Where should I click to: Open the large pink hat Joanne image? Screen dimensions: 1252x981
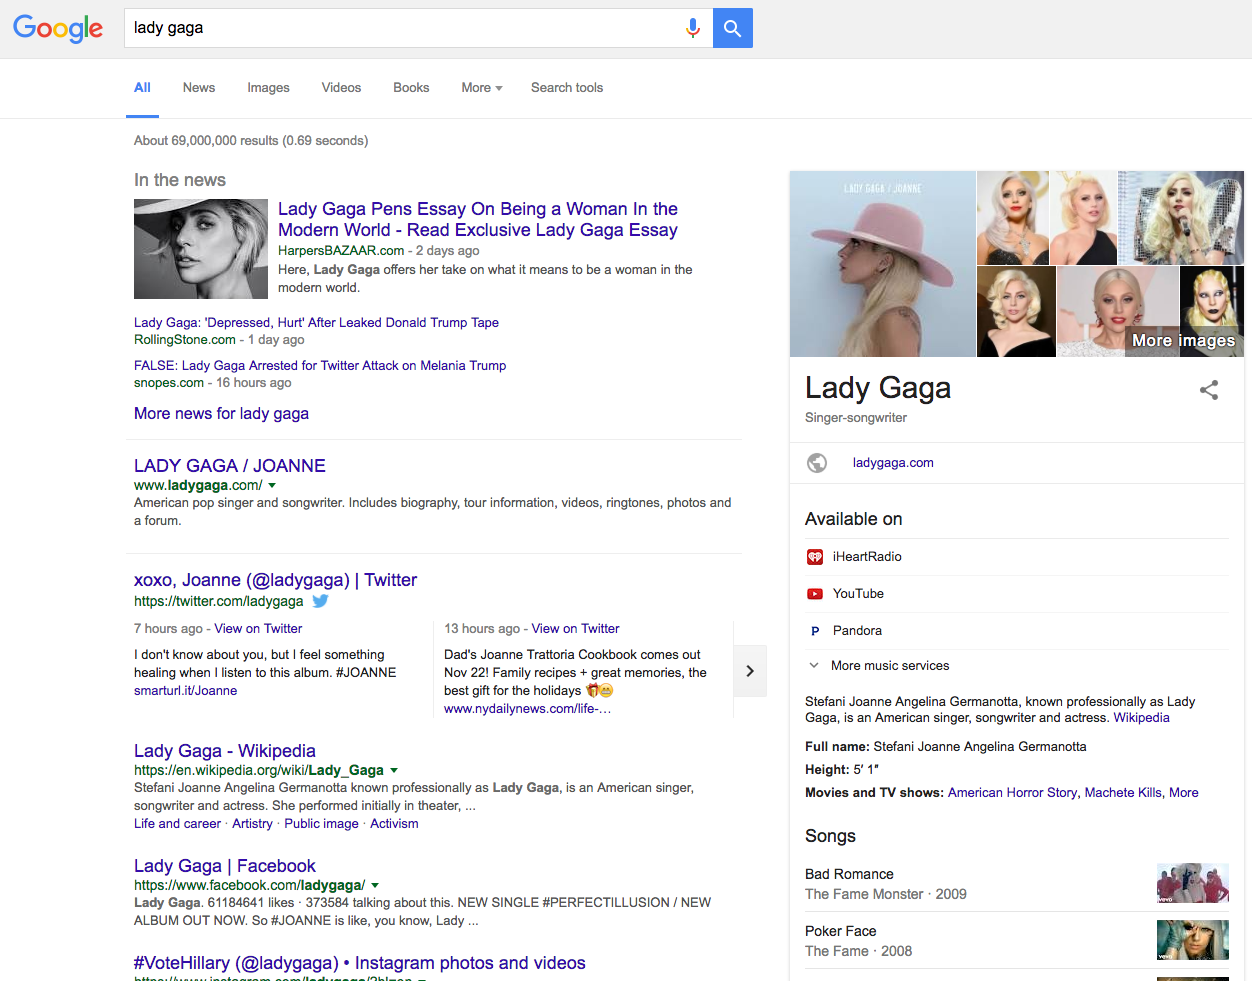(x=882, y=264)
